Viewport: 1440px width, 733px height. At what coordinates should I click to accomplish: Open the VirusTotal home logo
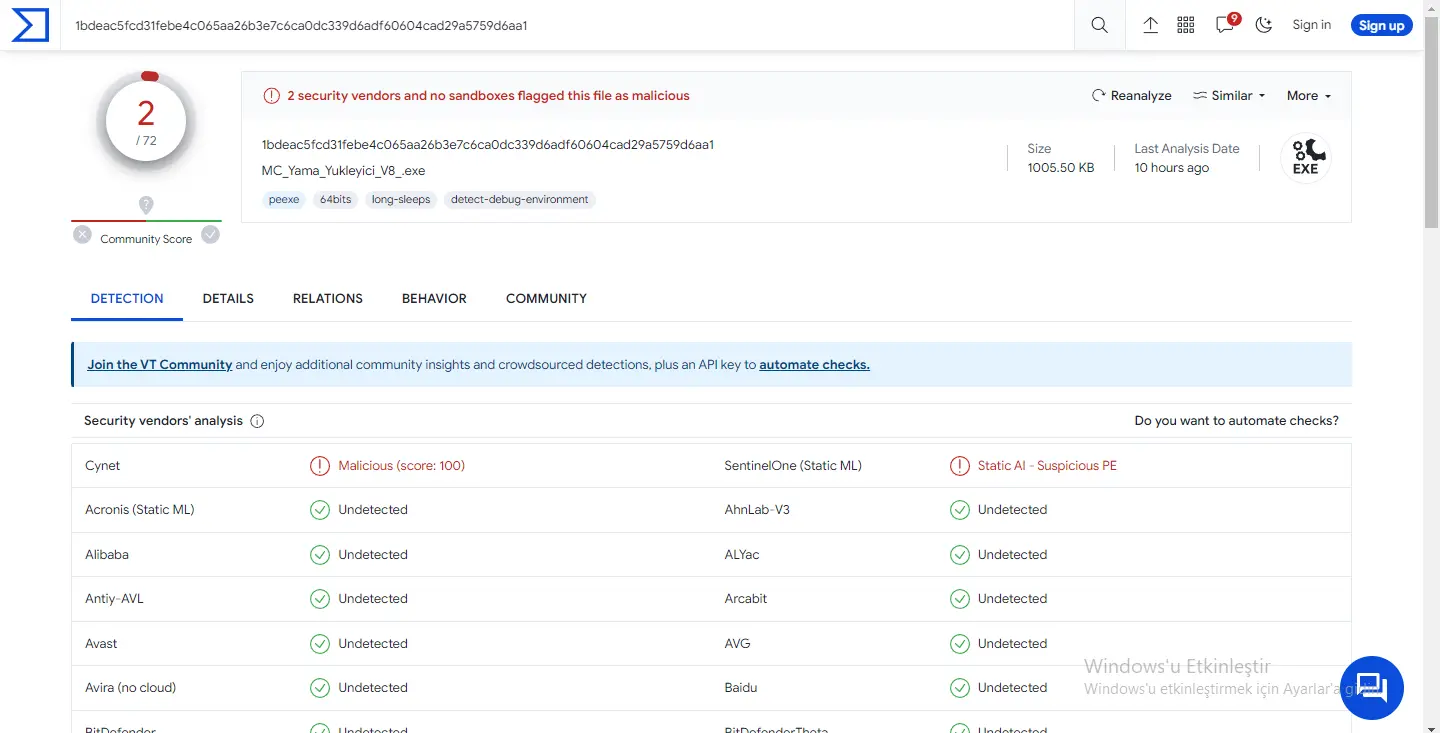(30, 25)
